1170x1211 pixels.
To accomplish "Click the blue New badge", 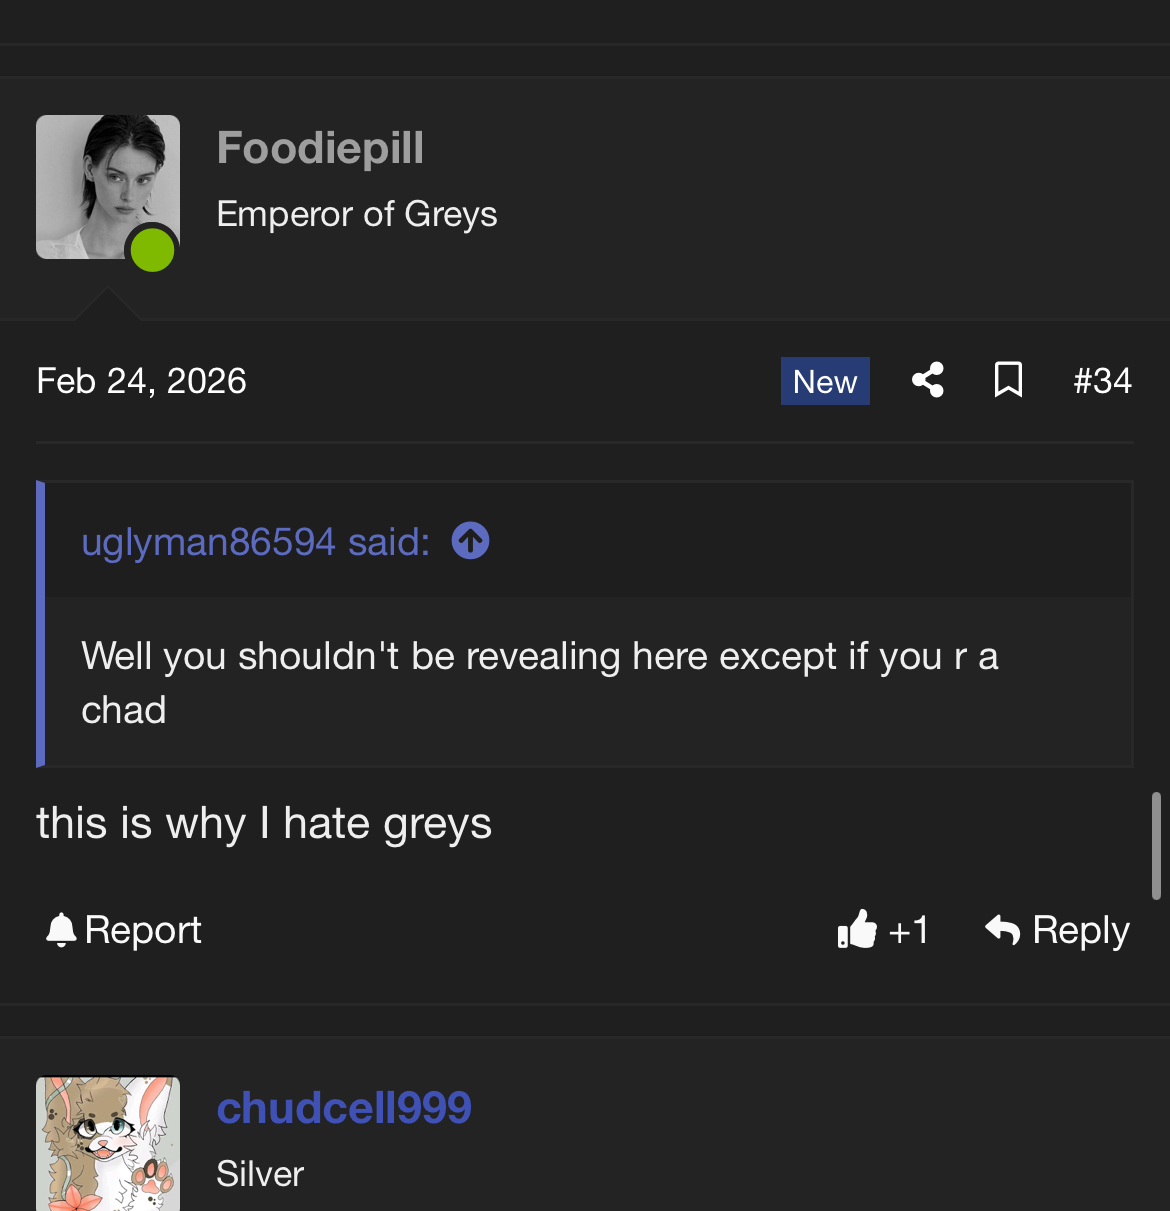I will (825, 381).
